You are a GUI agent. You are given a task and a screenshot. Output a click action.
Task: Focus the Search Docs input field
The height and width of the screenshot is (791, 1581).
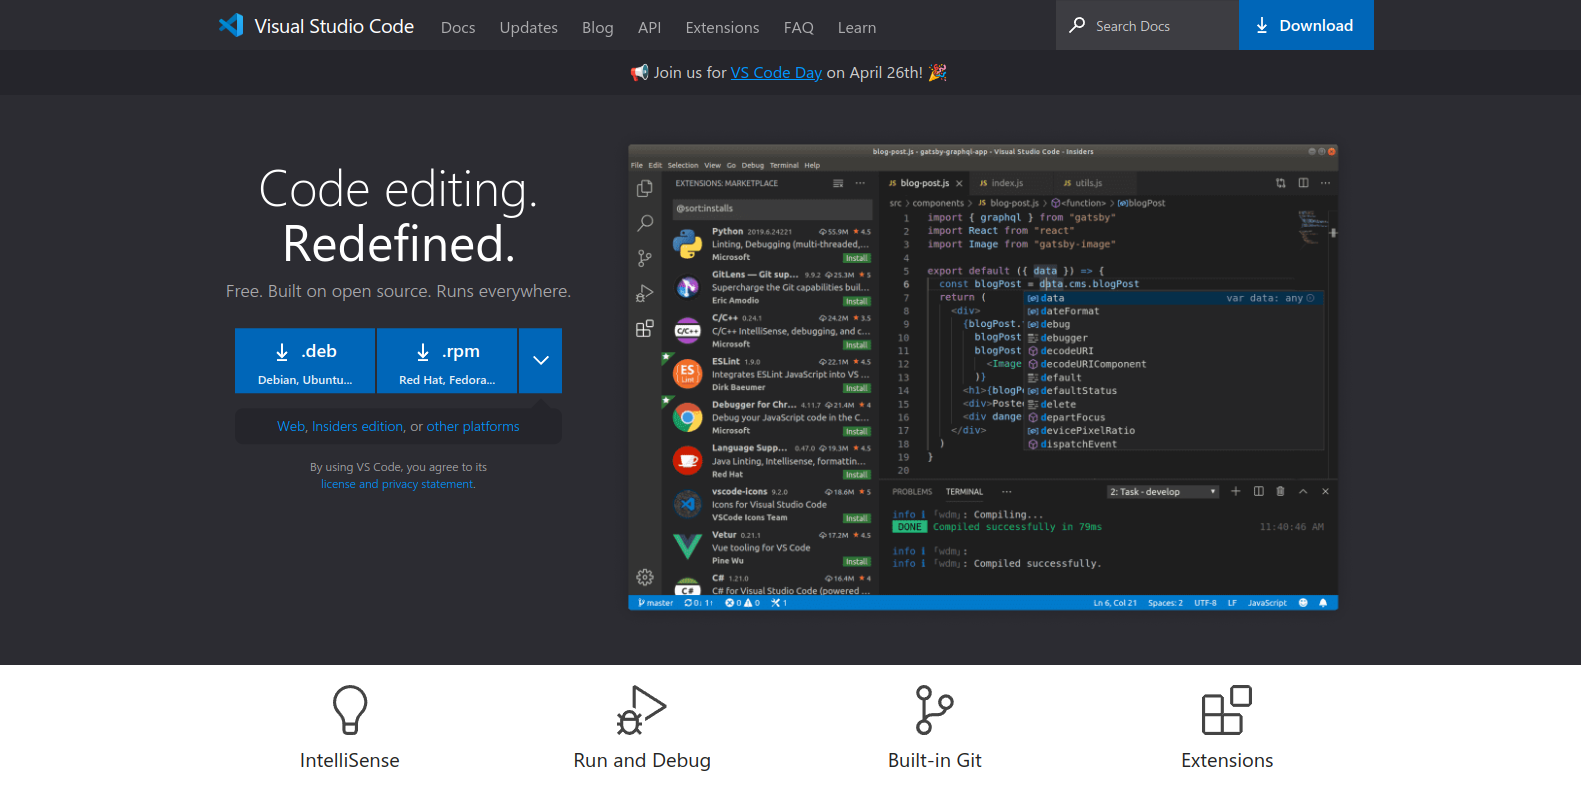(x=1147, y=25)
